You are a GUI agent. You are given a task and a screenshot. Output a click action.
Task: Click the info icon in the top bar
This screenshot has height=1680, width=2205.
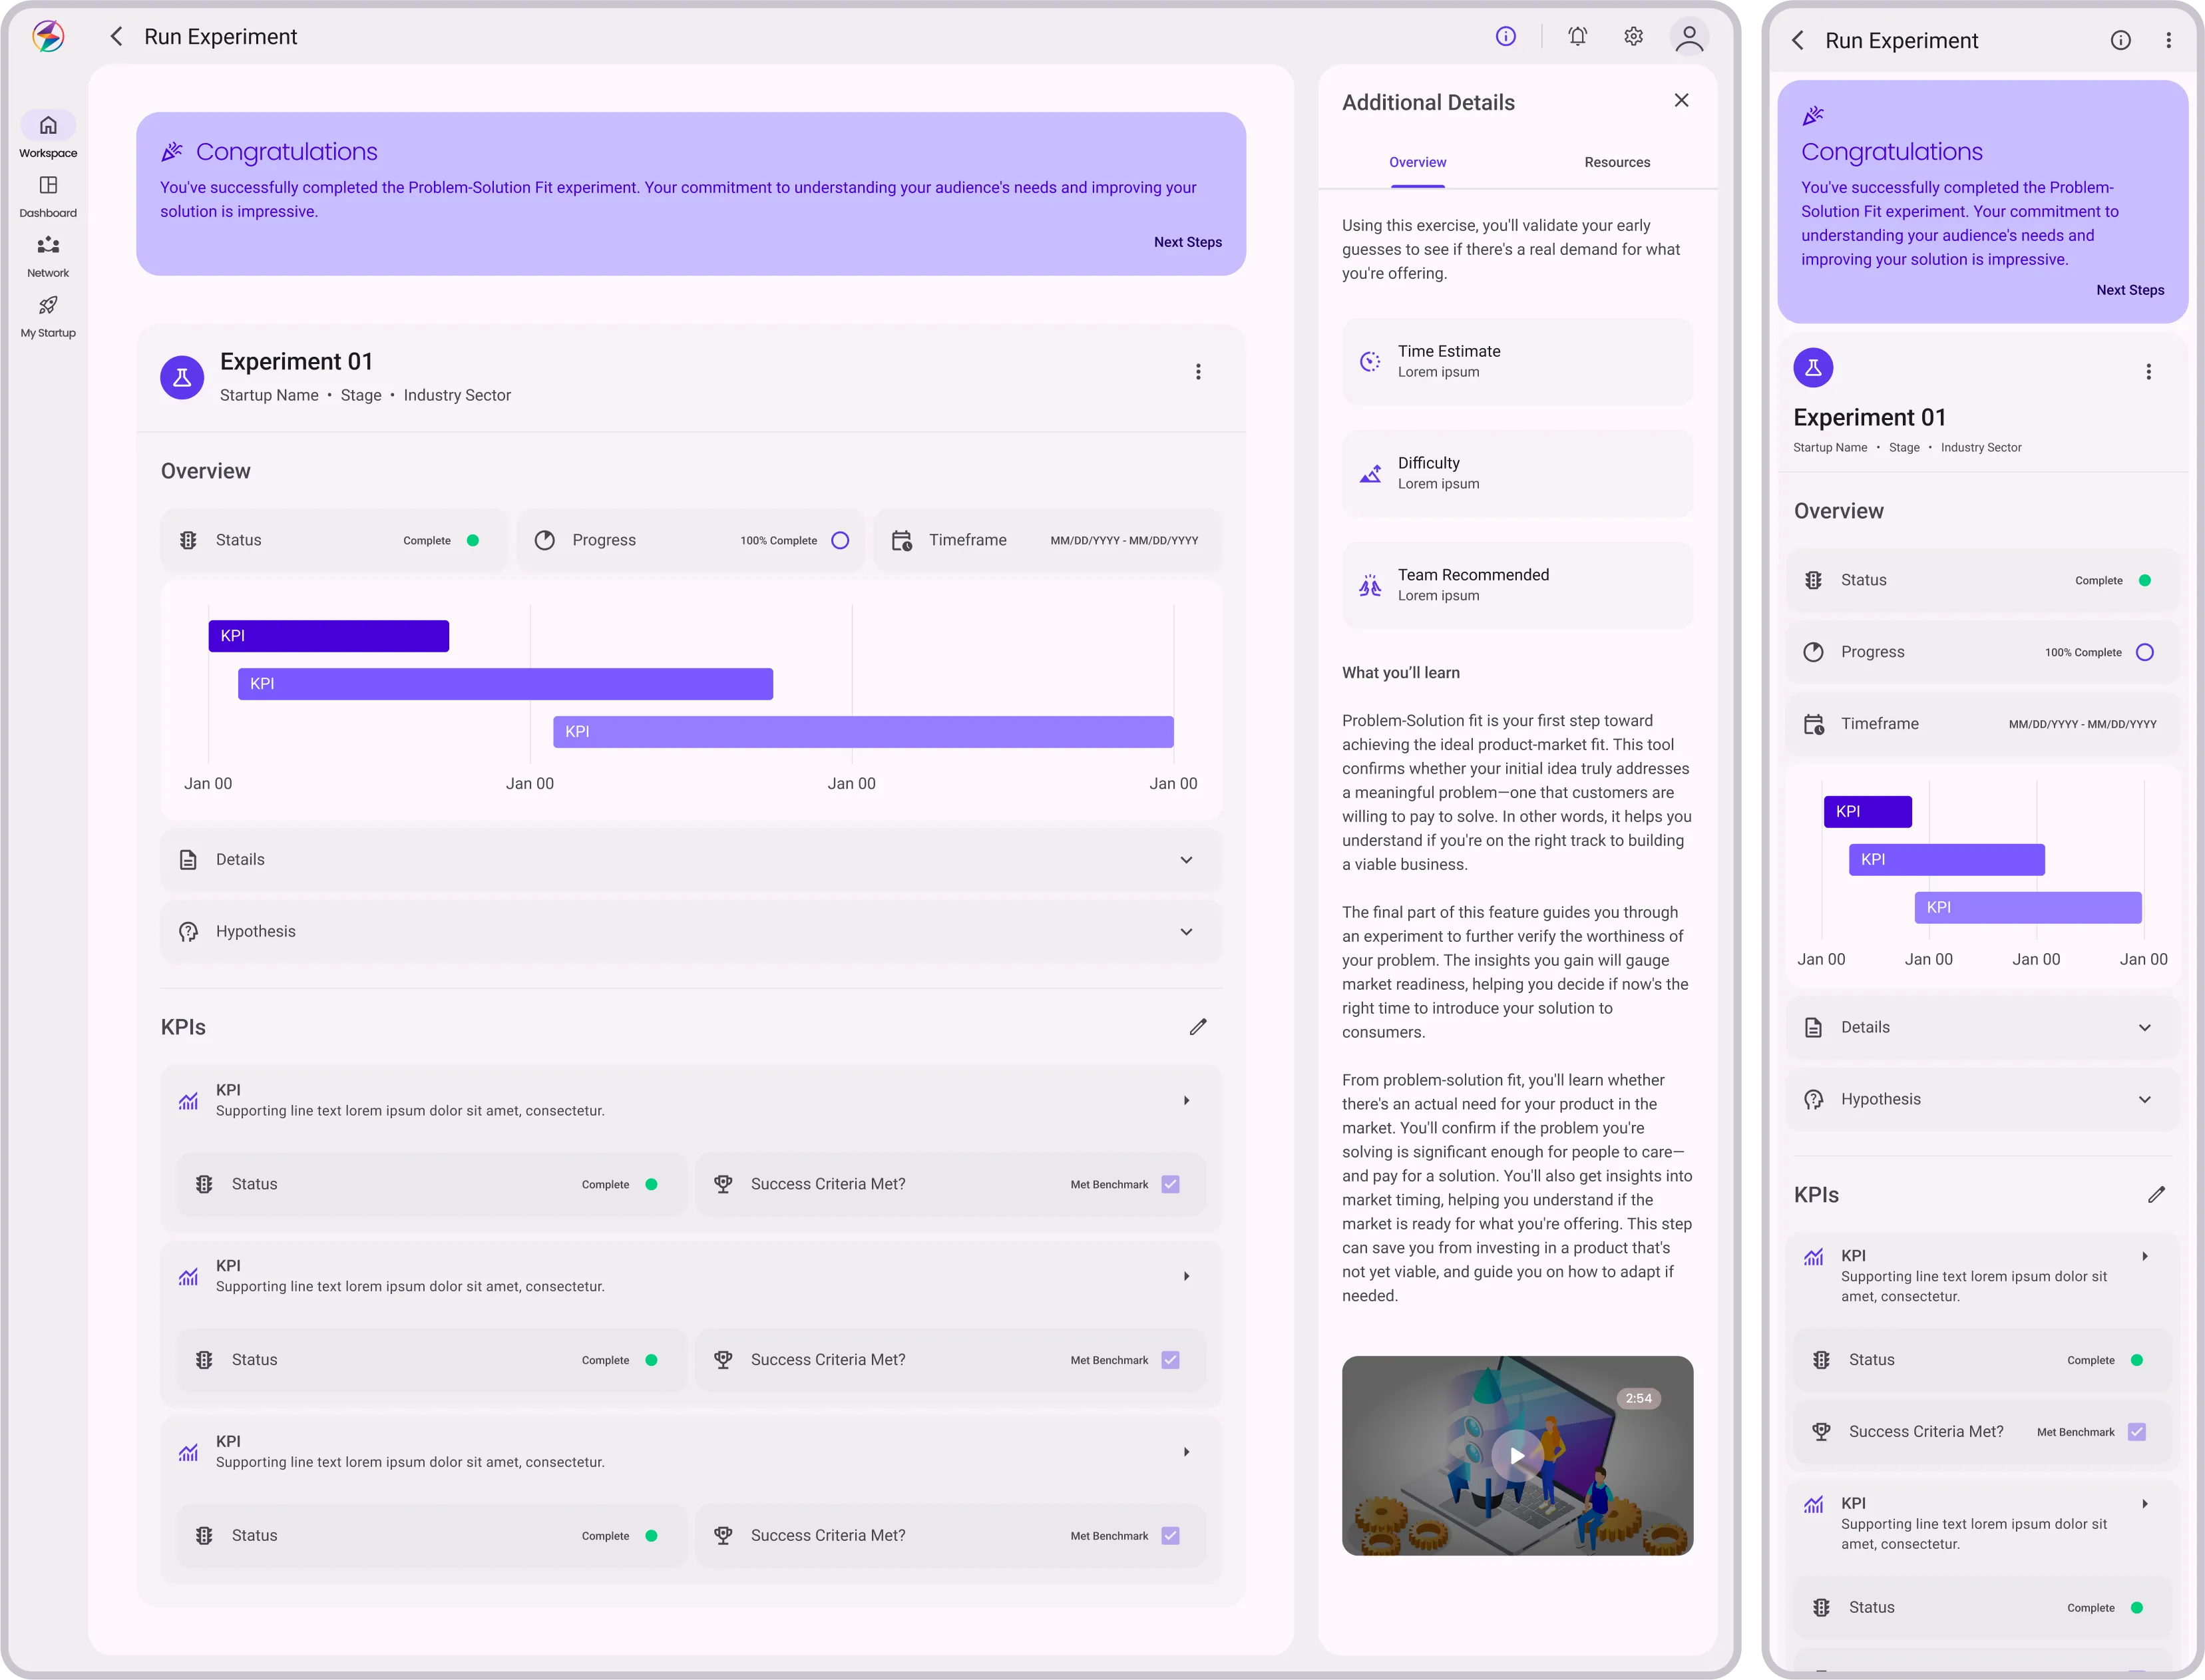(1506, 36)
